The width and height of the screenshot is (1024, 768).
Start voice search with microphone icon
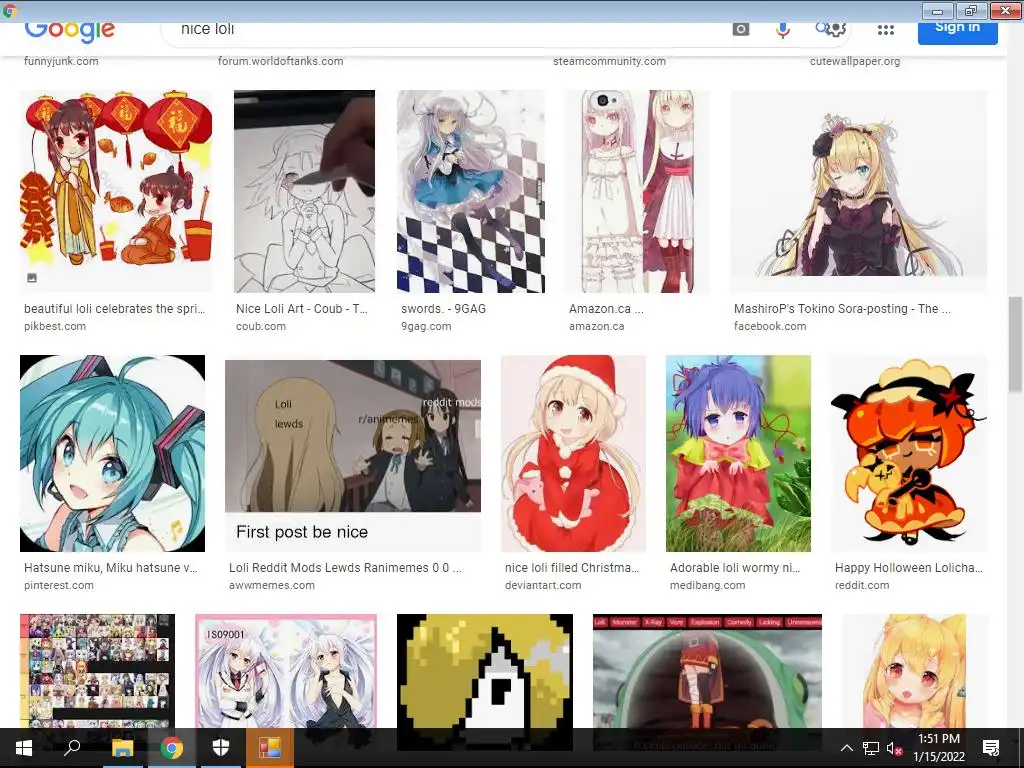pos(782,30)
